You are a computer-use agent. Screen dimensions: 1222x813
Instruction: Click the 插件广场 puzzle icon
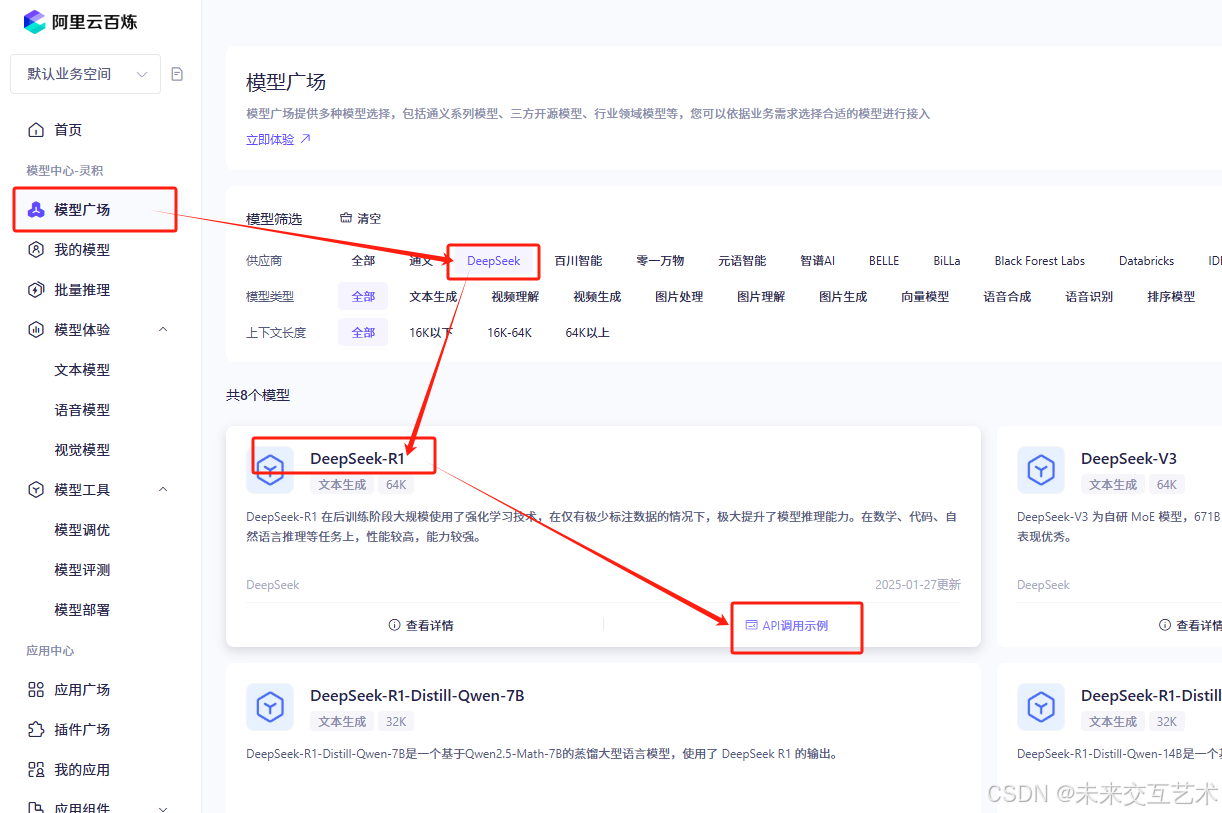[x=36, y=730]
